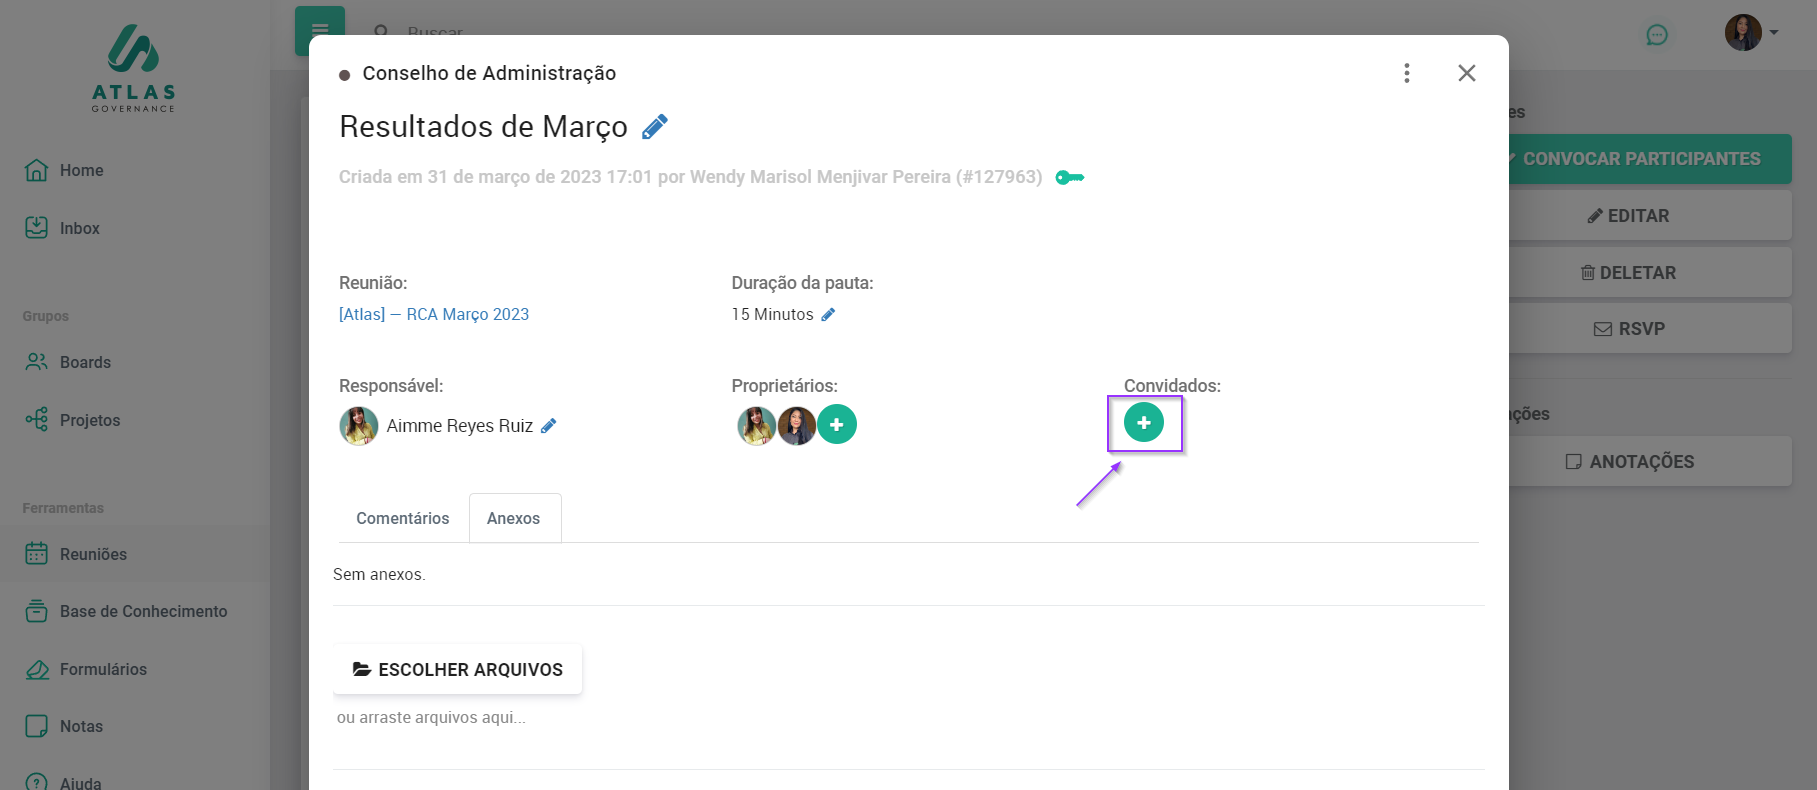The width and height of the screenshot is (1817, 790).
Task: Click the Aimme Reyes Ruiz avatar
Action: click(x=359, y=426)
